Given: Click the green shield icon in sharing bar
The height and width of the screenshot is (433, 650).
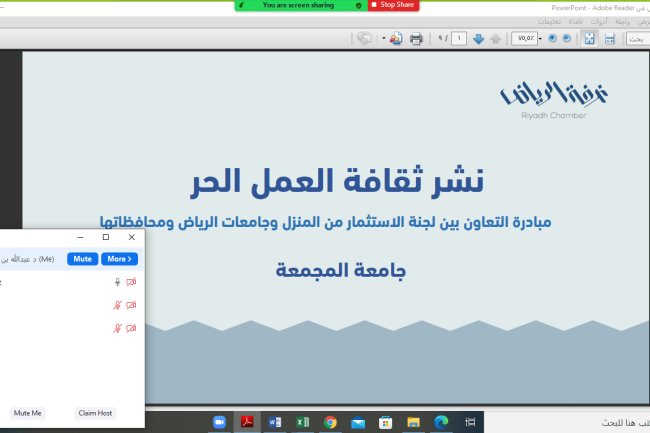Looking at the screenshot, I should (359, 5).
